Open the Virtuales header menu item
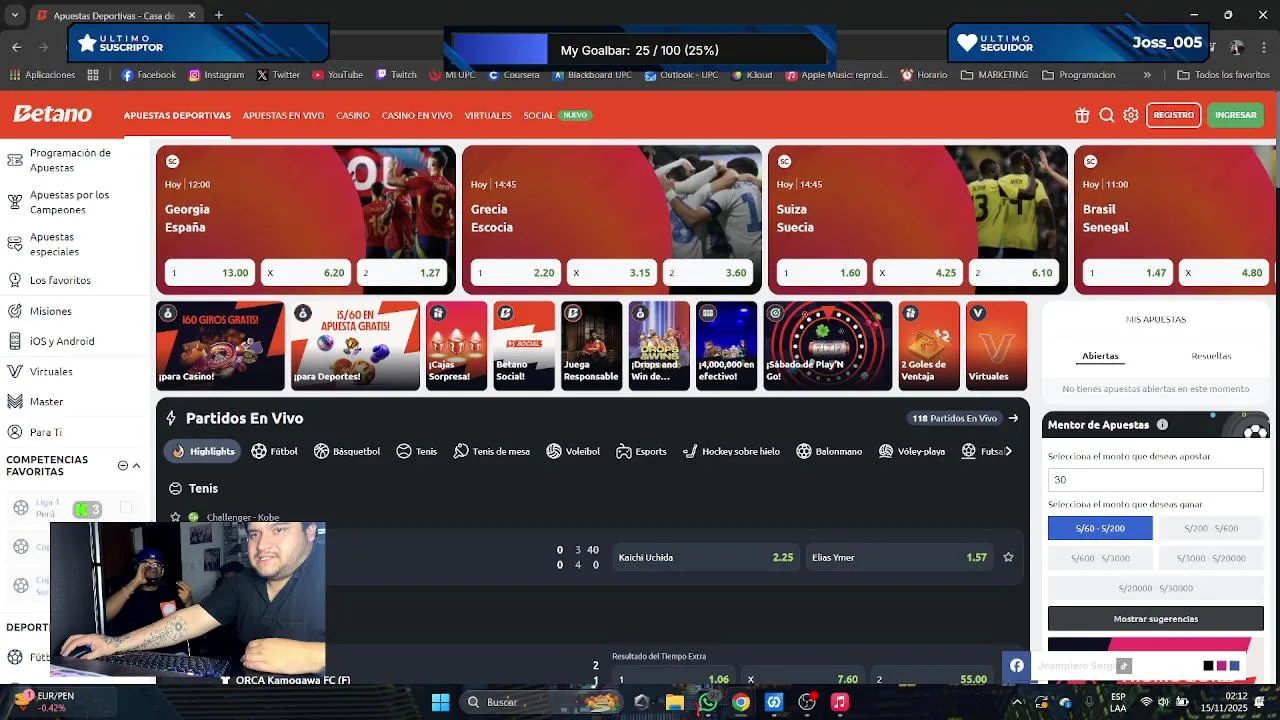Screen dimensions: 1280x720 tap(488, 115)
